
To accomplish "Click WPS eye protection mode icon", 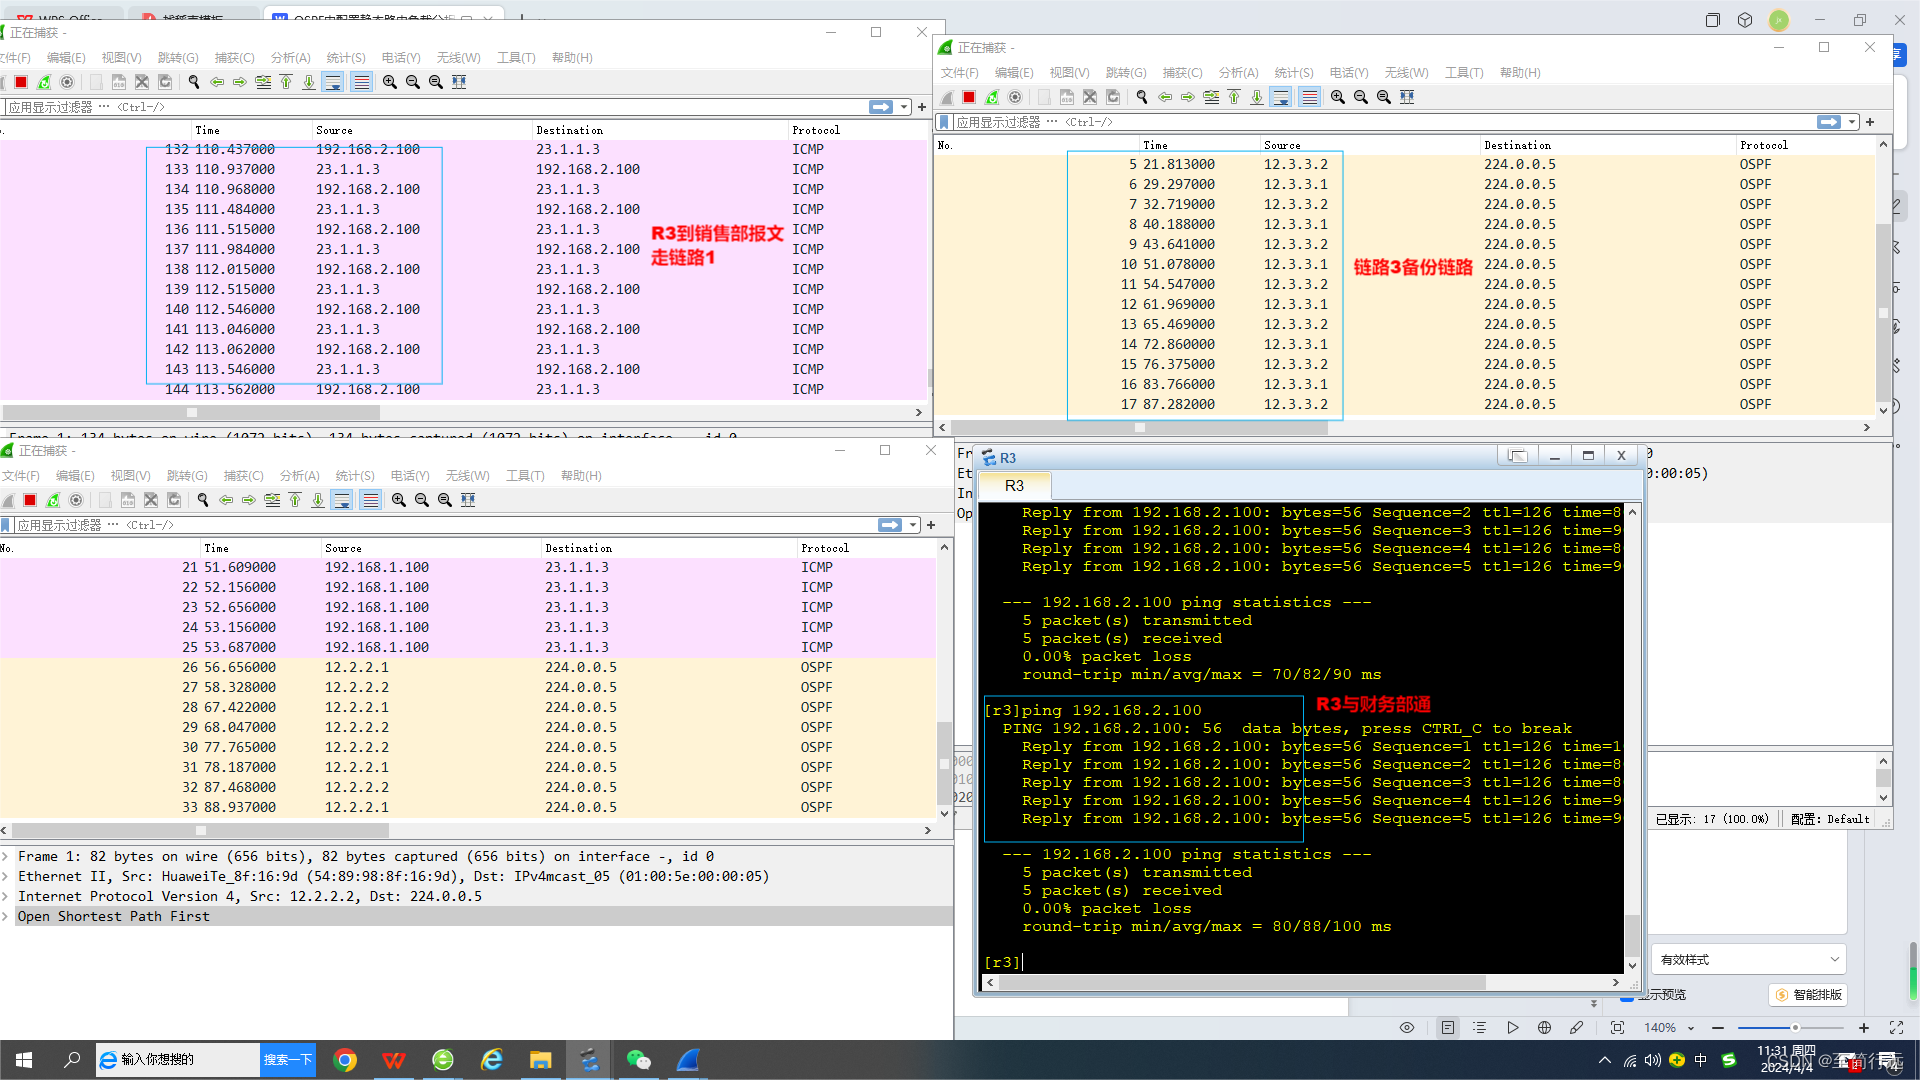I will pyautogui.click(x=1407, y=1028).
